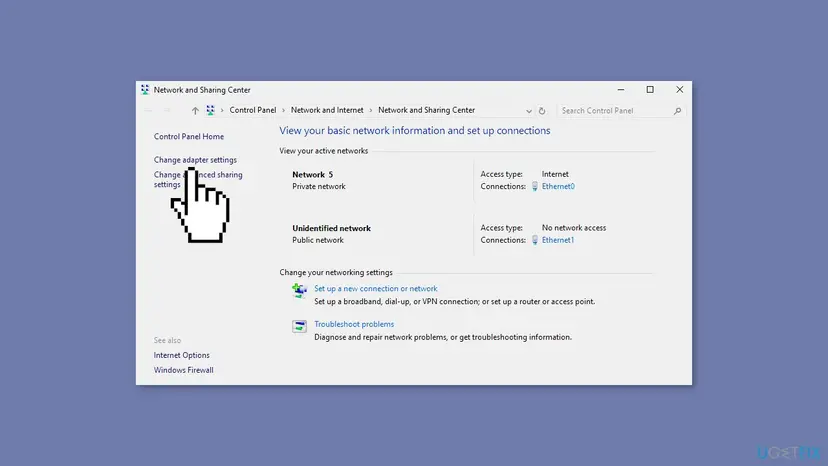Select Network and Sharing Center breadcrumb
Viewport: 828px width, 466px height.
pos(426,110)
